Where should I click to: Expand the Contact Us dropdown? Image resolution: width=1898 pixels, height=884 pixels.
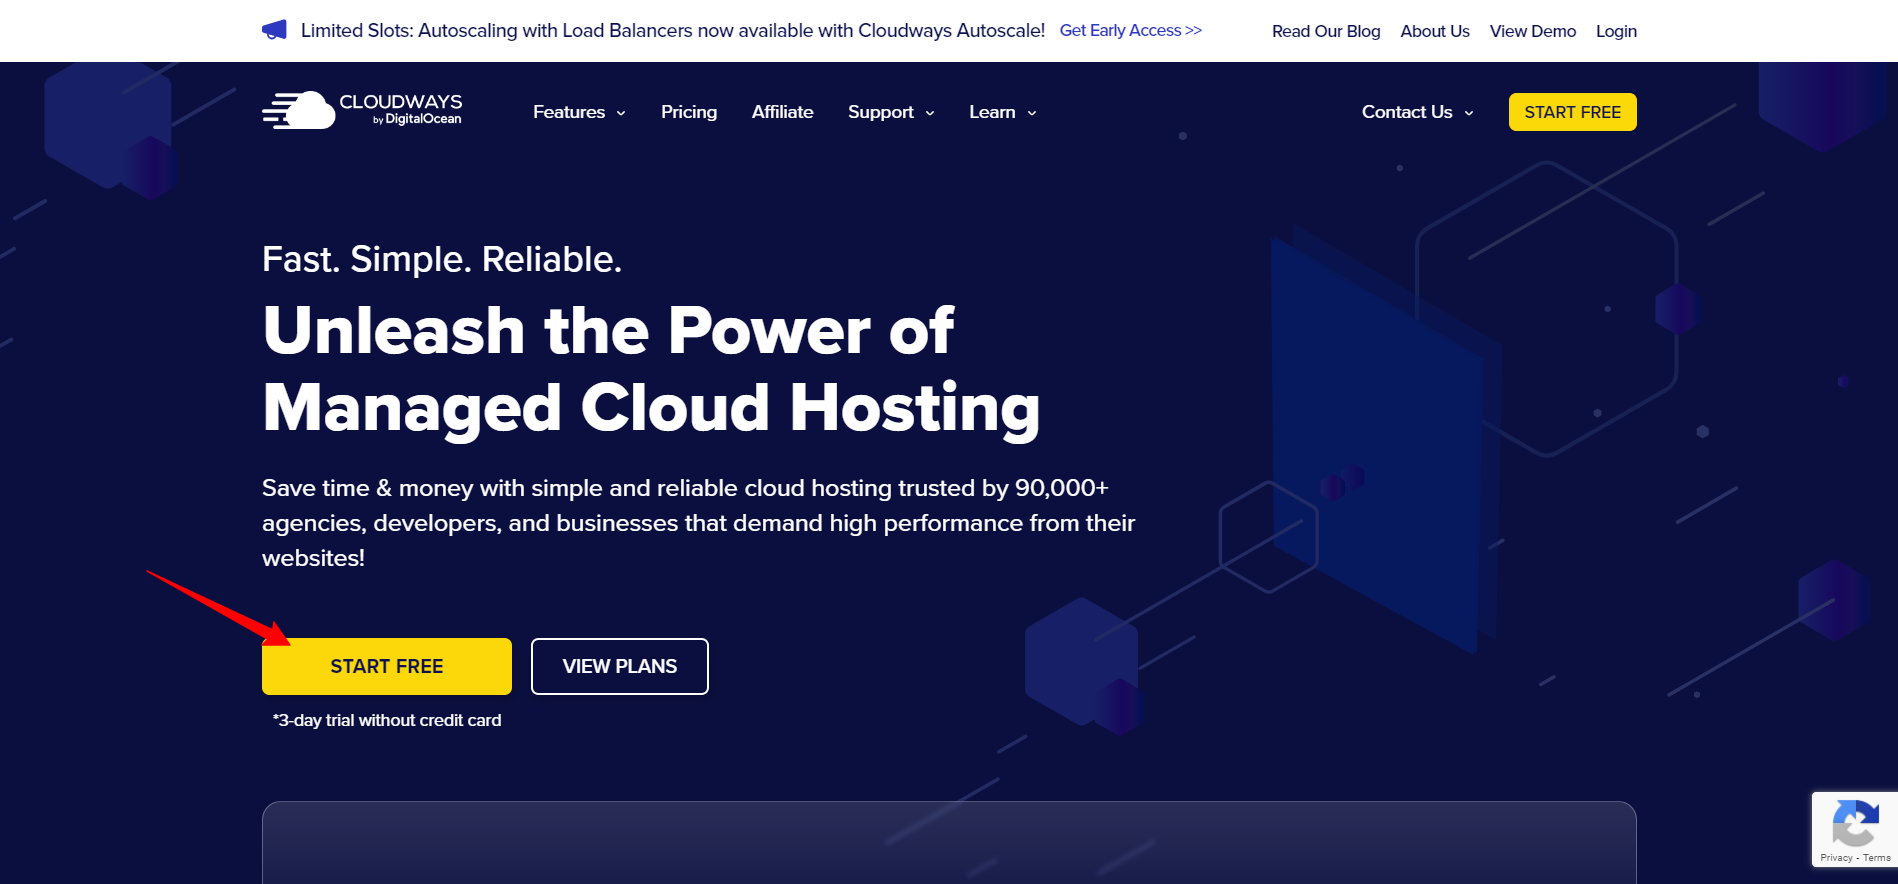coord(1418,112)
